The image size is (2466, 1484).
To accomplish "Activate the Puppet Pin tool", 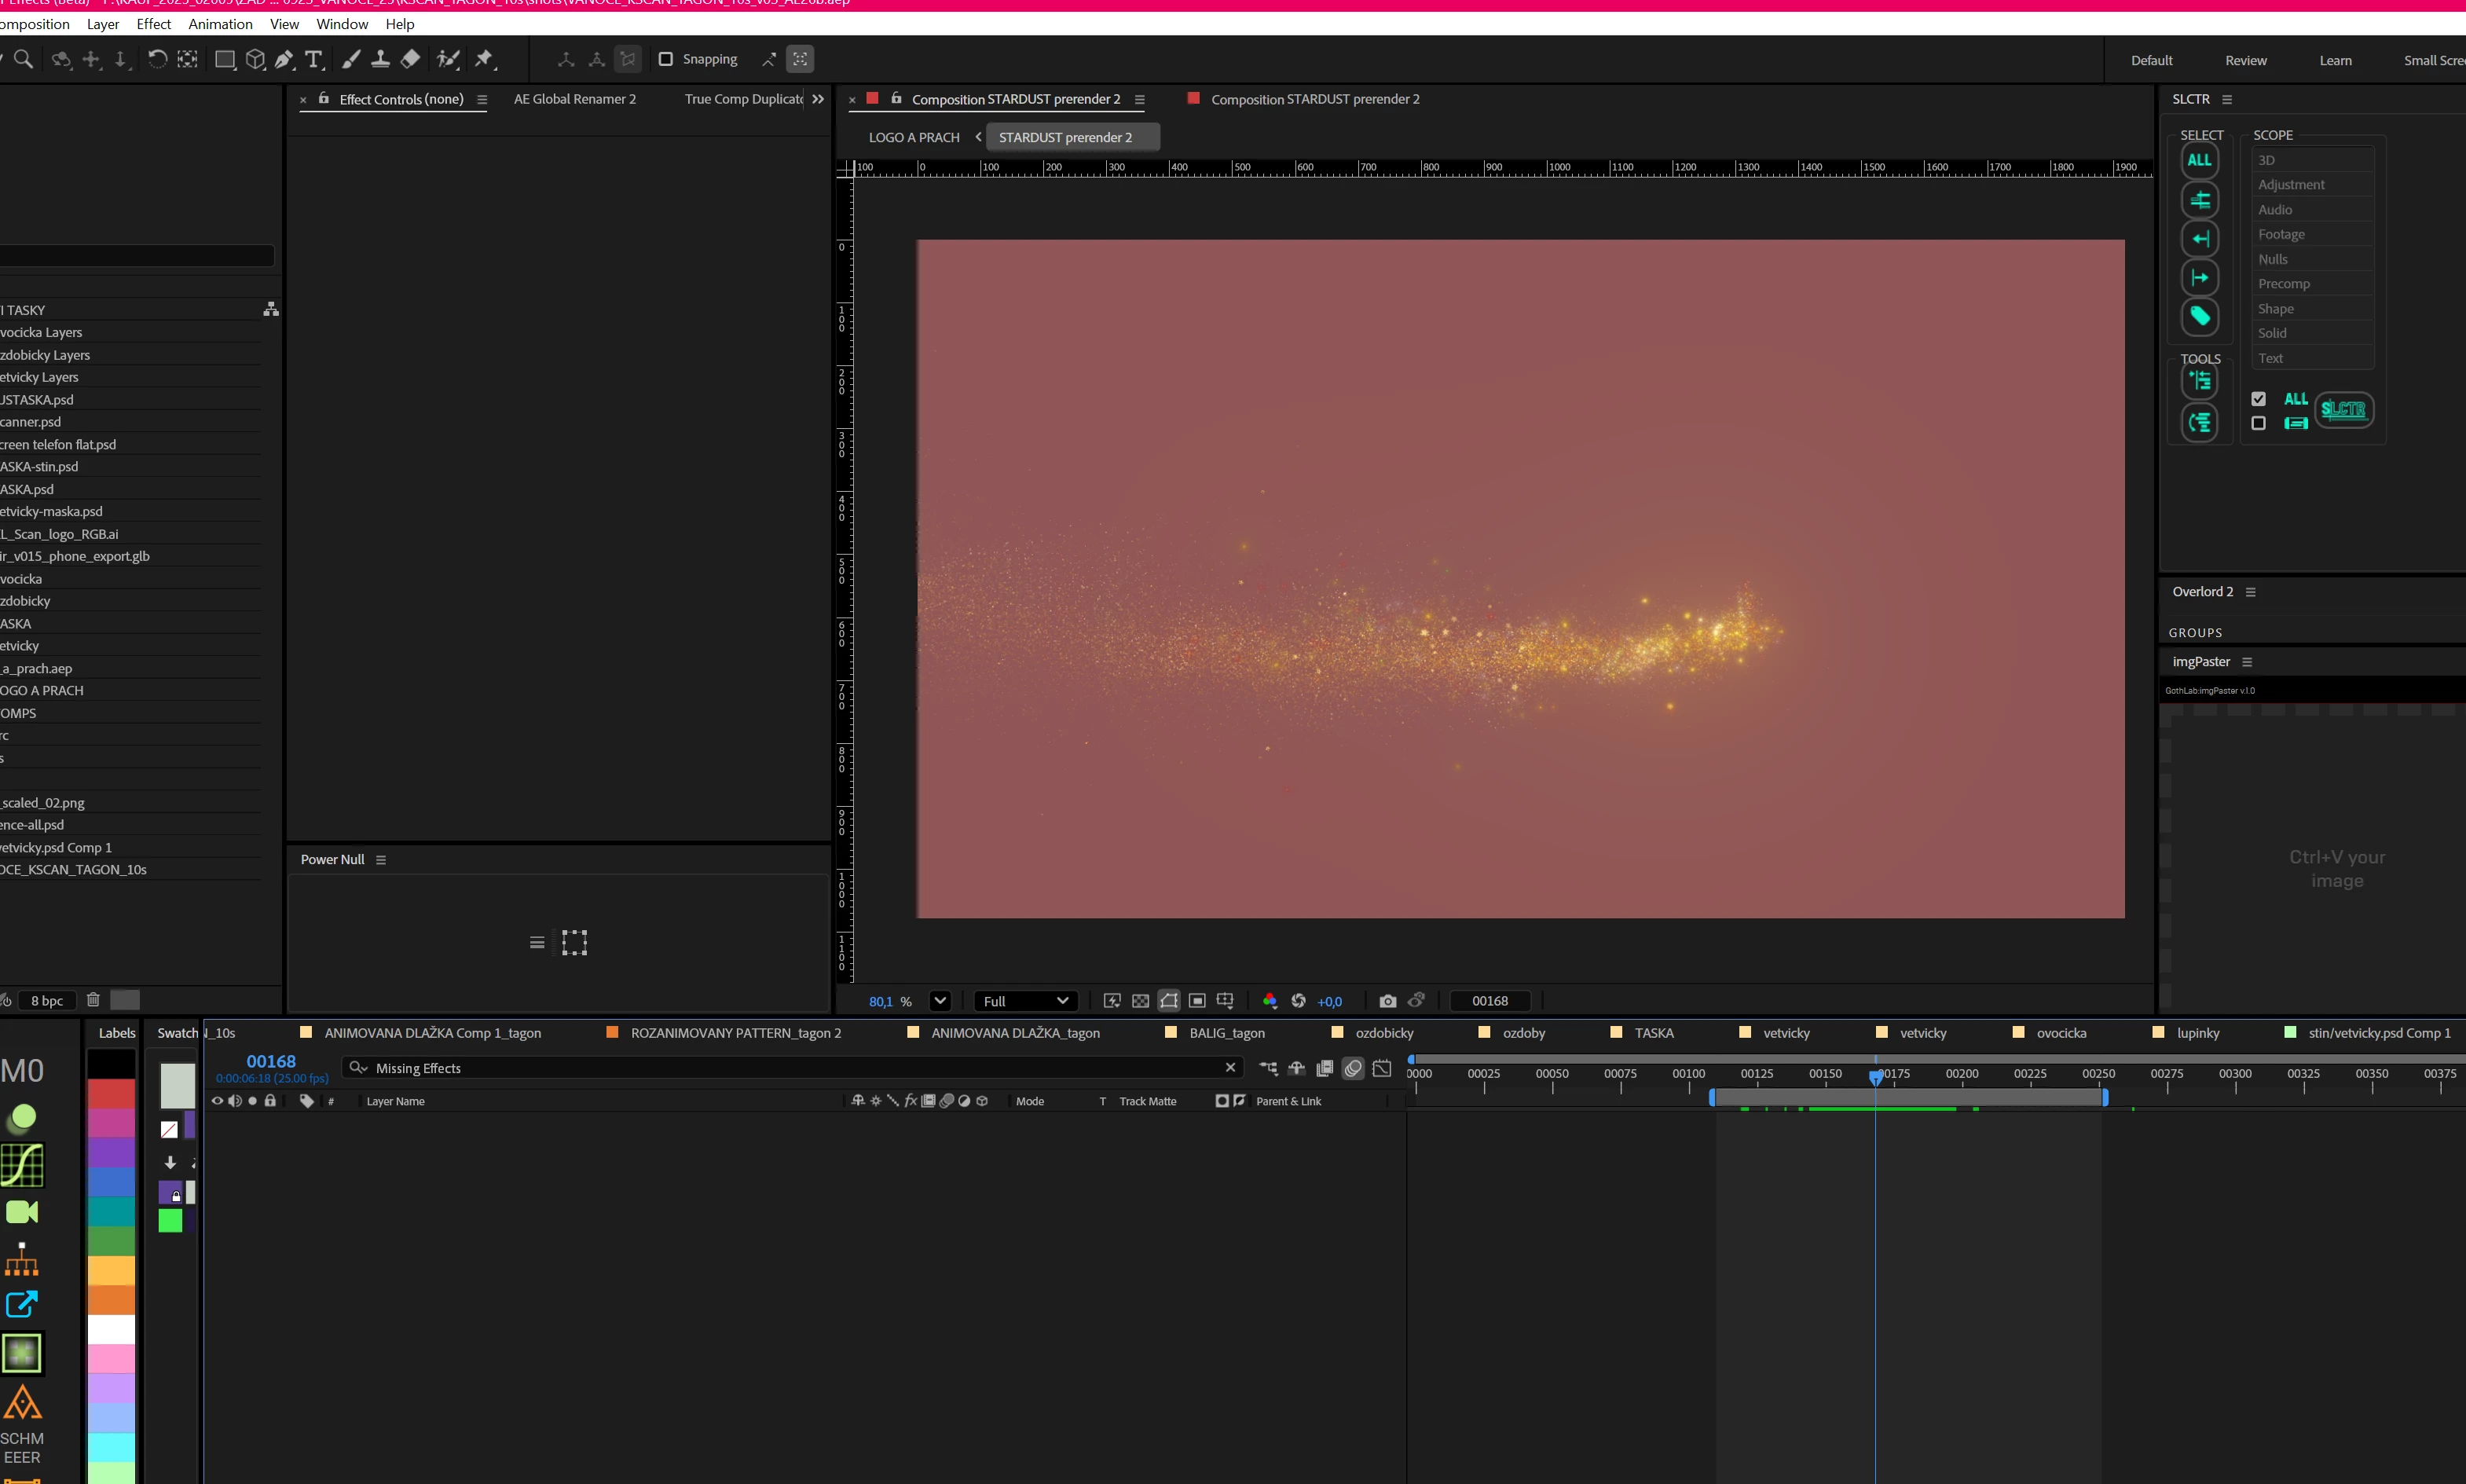I will pyautogui.click(x=484, y=60).
